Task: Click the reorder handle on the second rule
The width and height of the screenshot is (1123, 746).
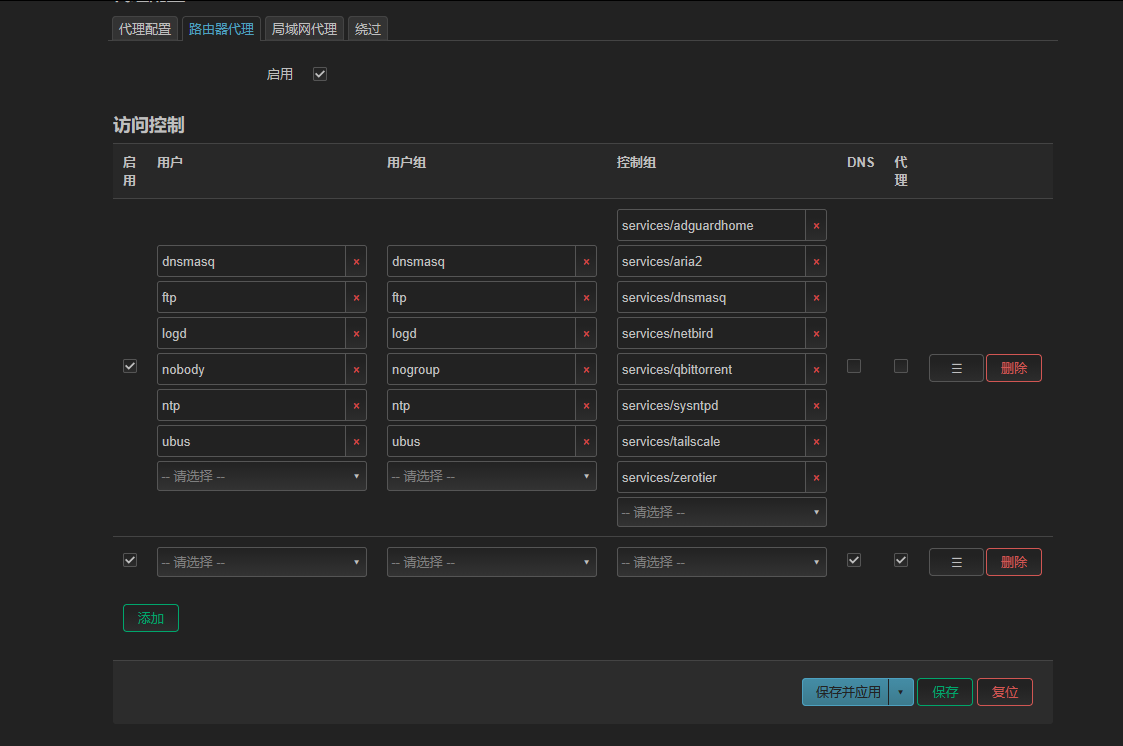Action: click(956, 562)
